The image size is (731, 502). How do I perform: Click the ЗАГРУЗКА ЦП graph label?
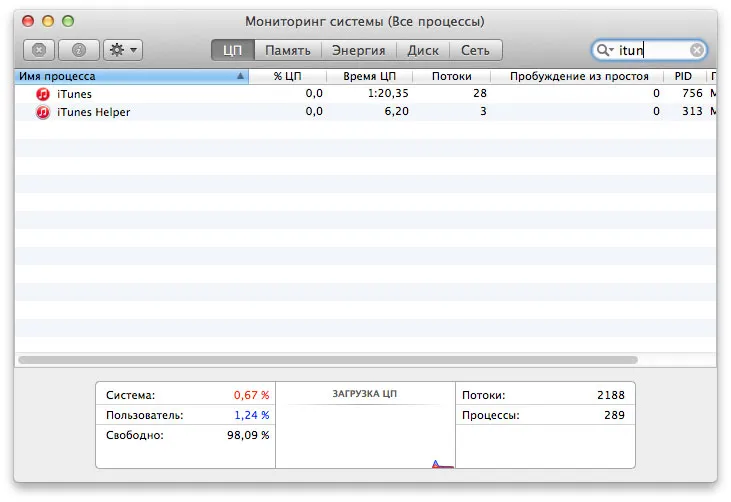click(365, 394)
